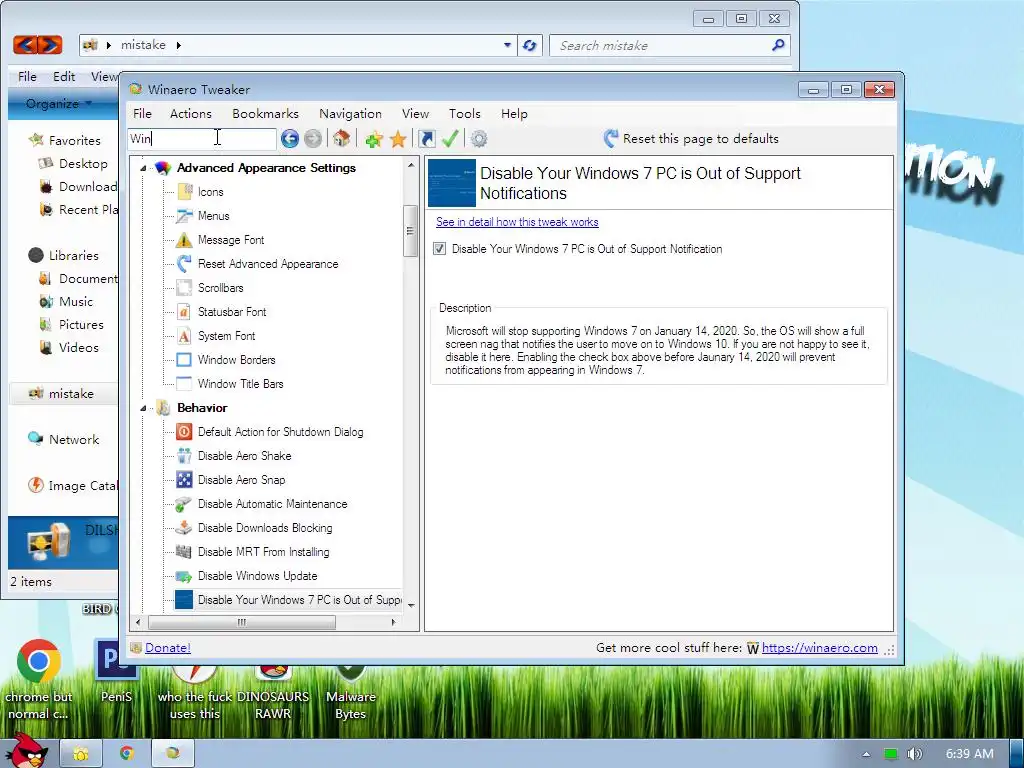Open the Actions menu

coord(191,114)
